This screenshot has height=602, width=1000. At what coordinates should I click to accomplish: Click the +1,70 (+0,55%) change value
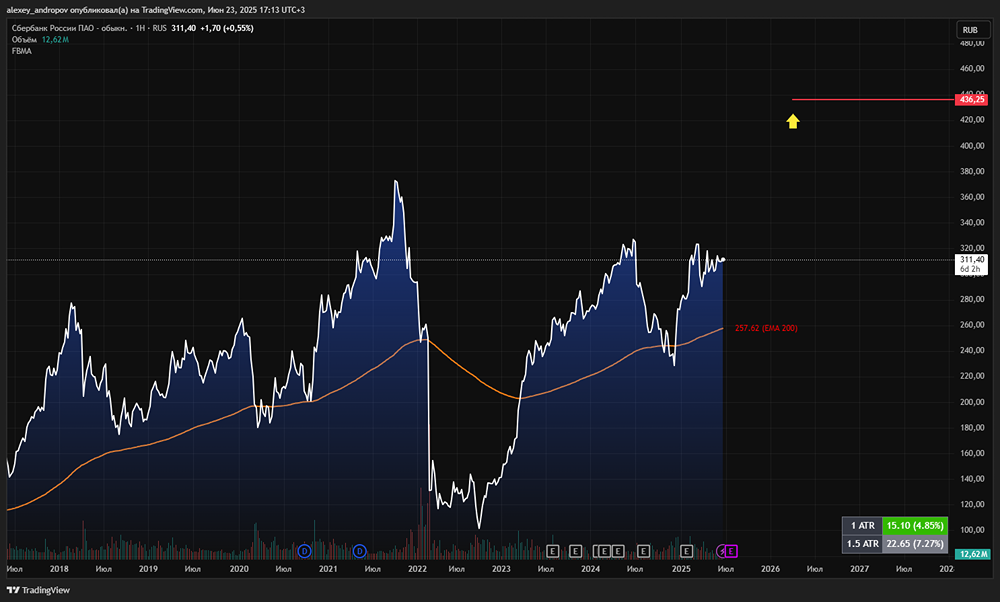[226, 28]
